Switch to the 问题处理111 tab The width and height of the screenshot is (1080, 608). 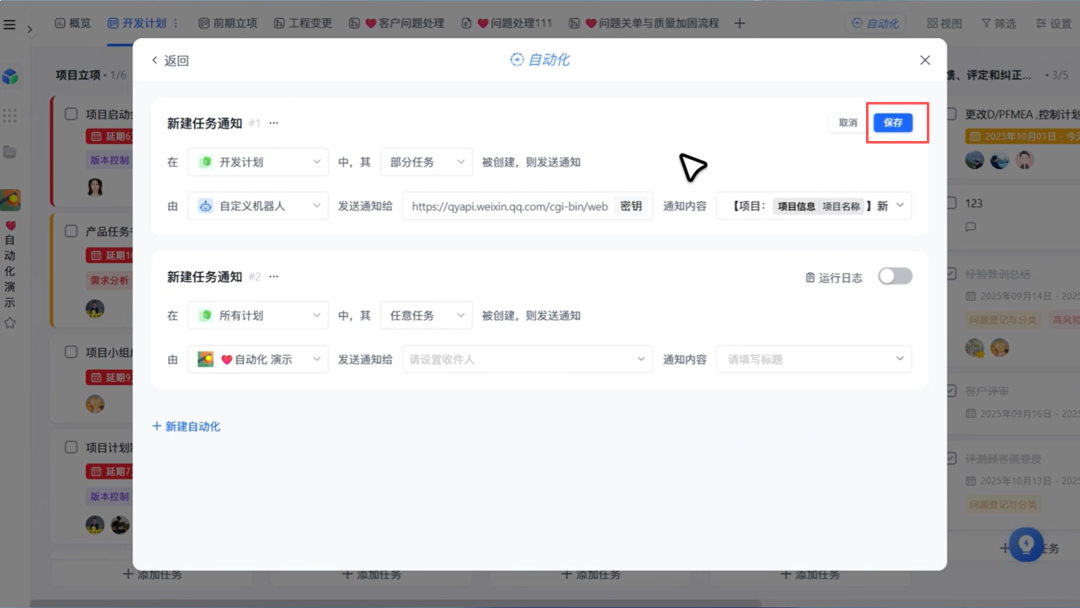(x=506, y=23)
